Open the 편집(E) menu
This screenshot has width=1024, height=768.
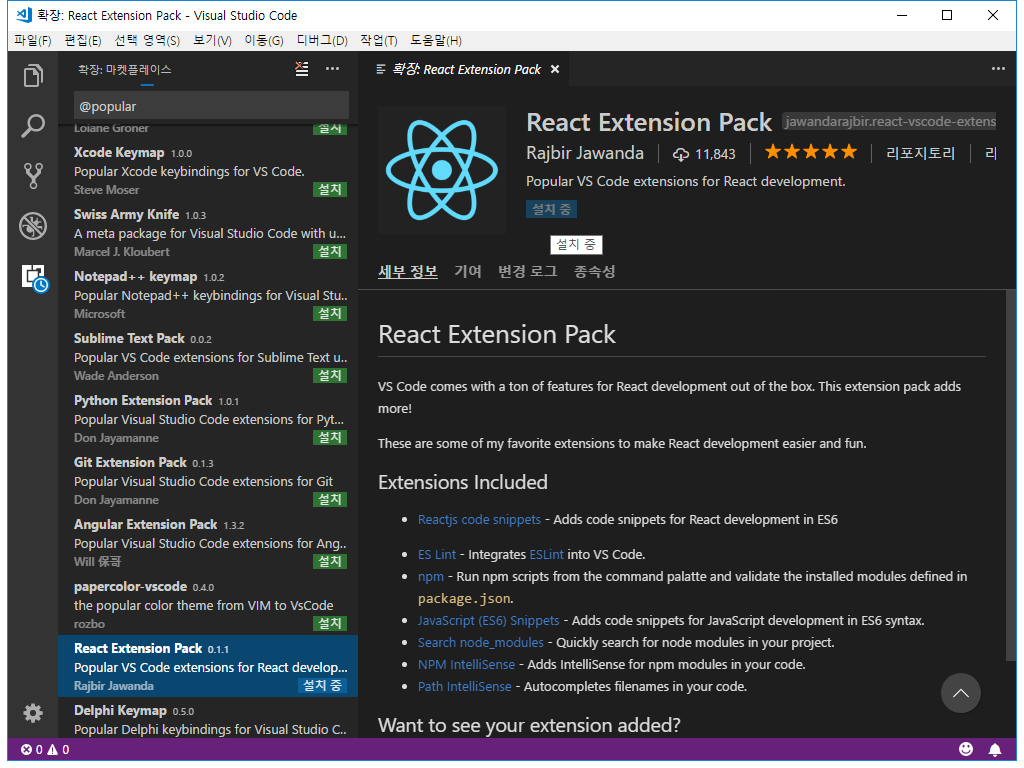82,40
